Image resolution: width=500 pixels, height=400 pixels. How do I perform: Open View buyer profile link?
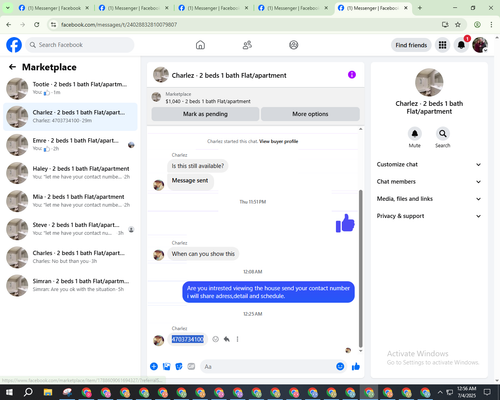pos(279,141)
